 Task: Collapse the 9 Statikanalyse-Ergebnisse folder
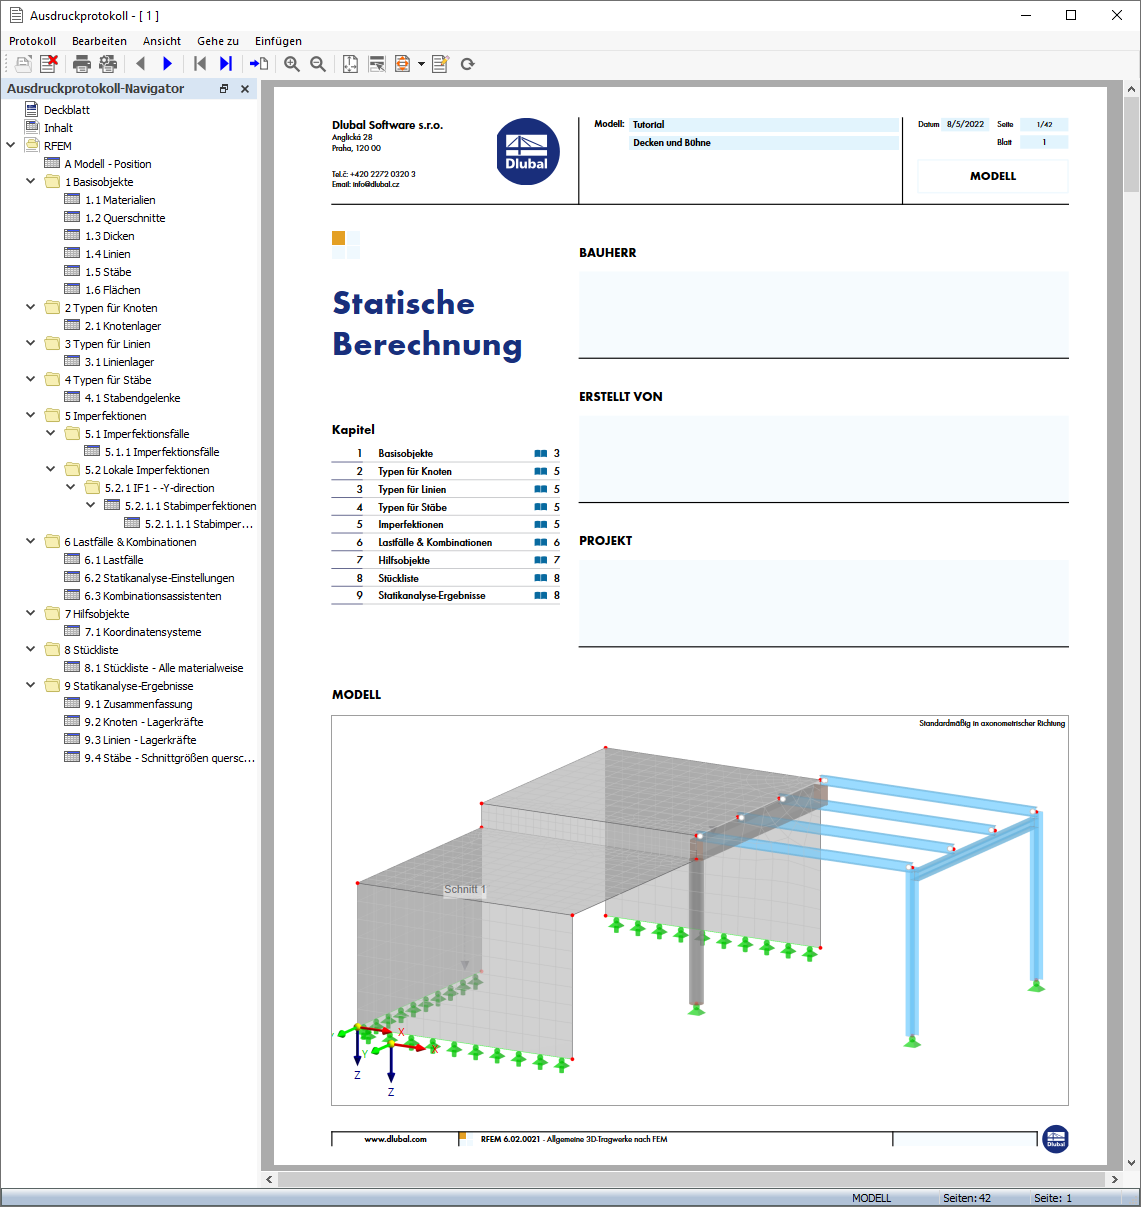pos(31,685)
